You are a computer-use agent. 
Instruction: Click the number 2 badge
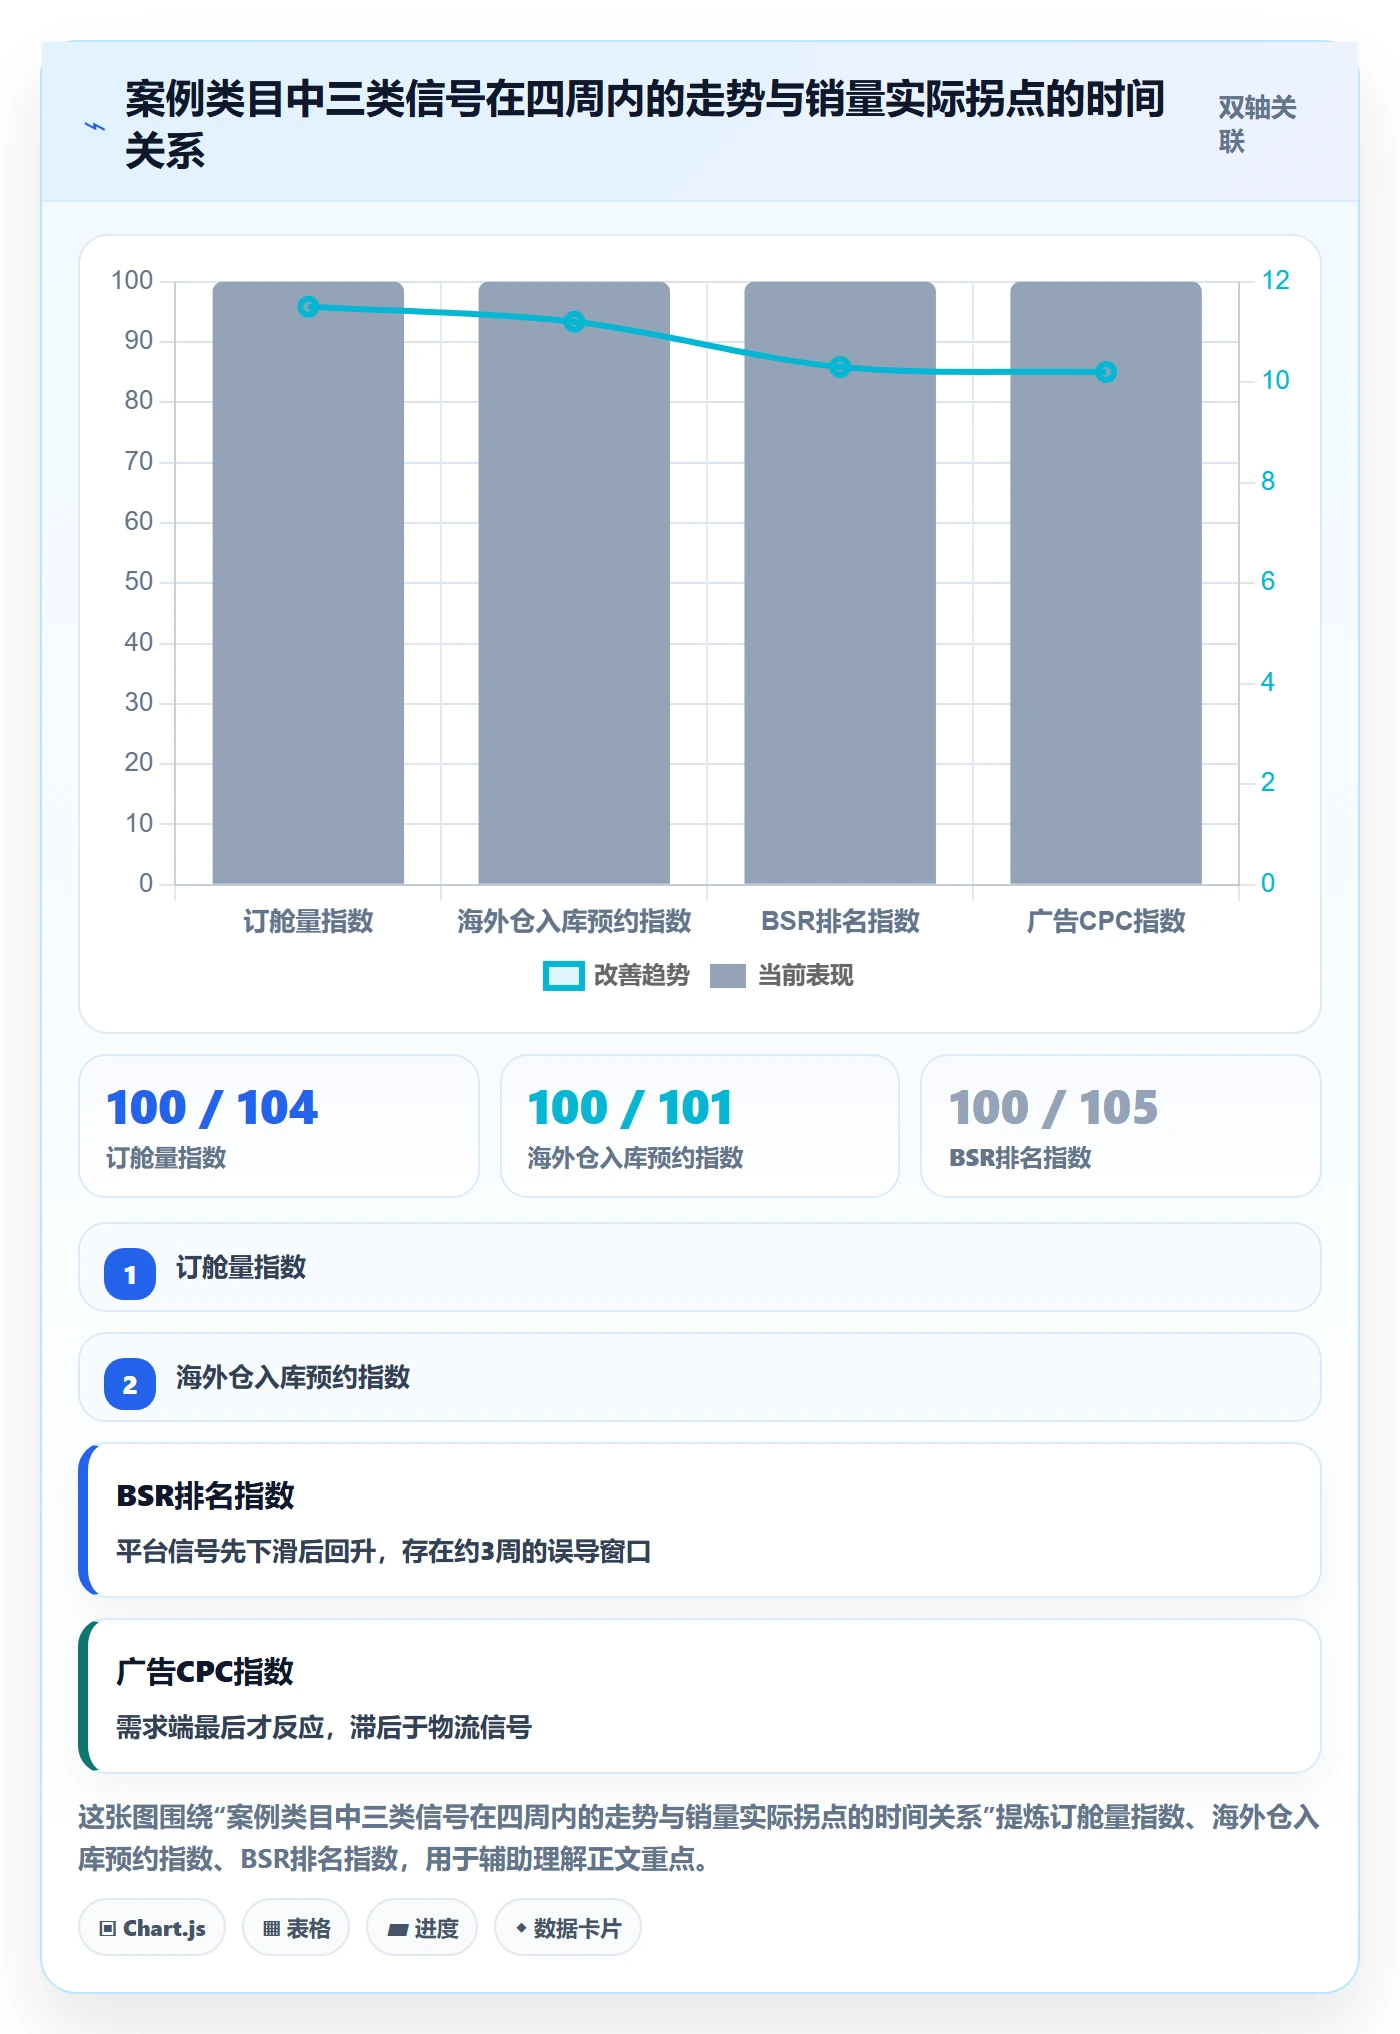pyautogui.click(x=130, y=1384)
